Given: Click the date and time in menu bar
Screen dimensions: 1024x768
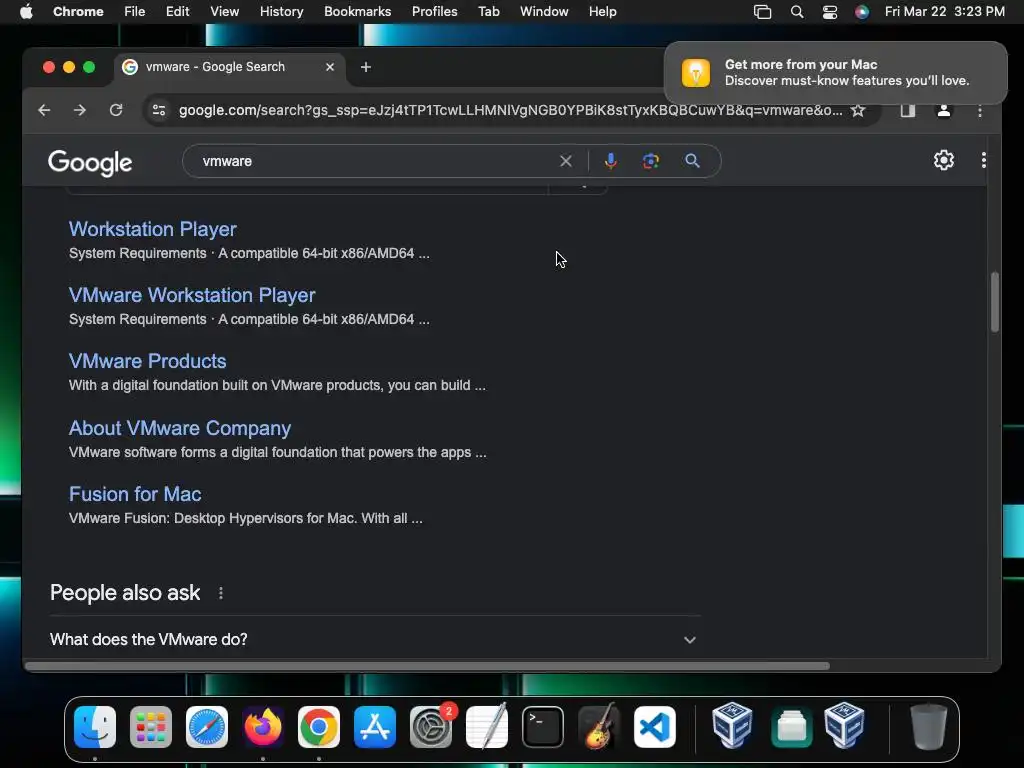Looking at the screenshot, I should tap(944, 12).
